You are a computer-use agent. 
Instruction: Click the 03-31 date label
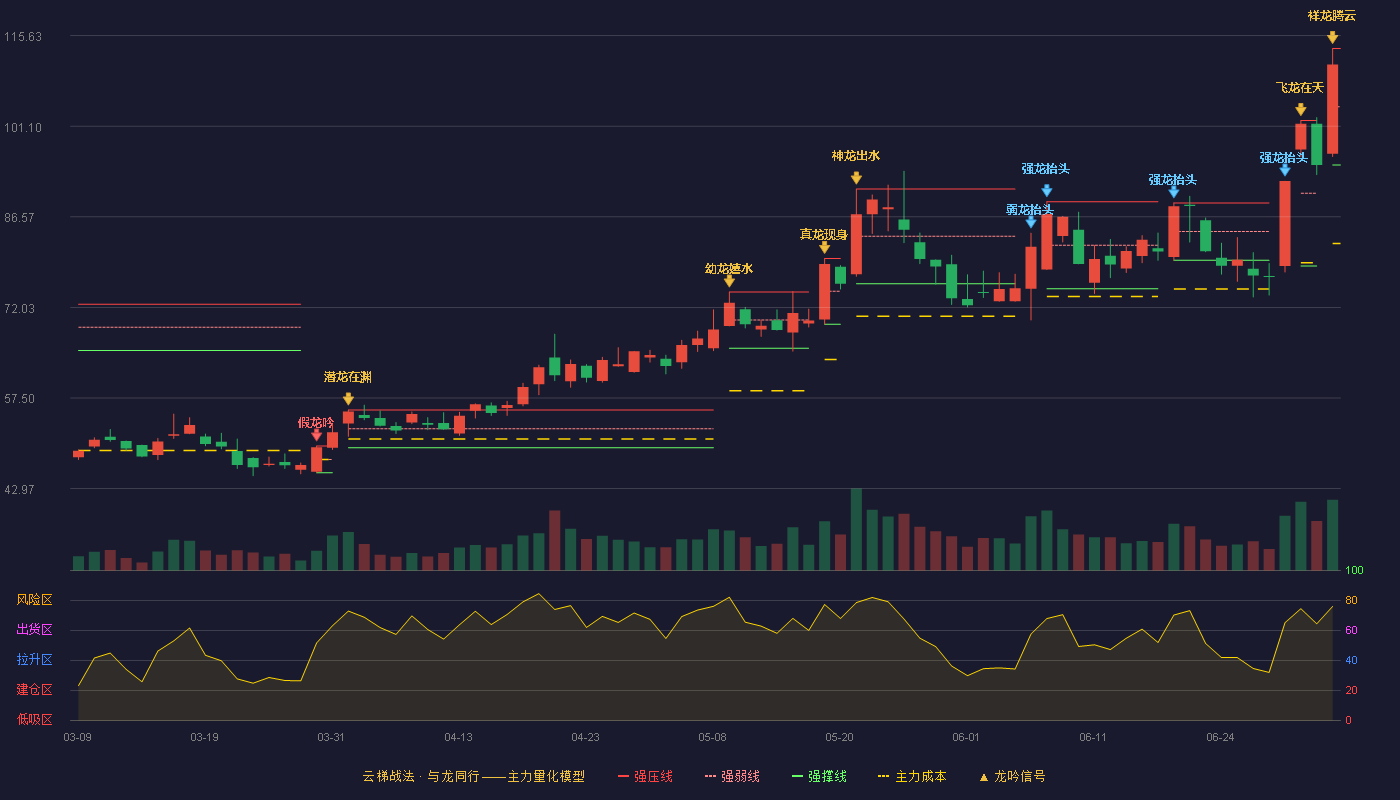pyautogui.click(x=331, y=737)
